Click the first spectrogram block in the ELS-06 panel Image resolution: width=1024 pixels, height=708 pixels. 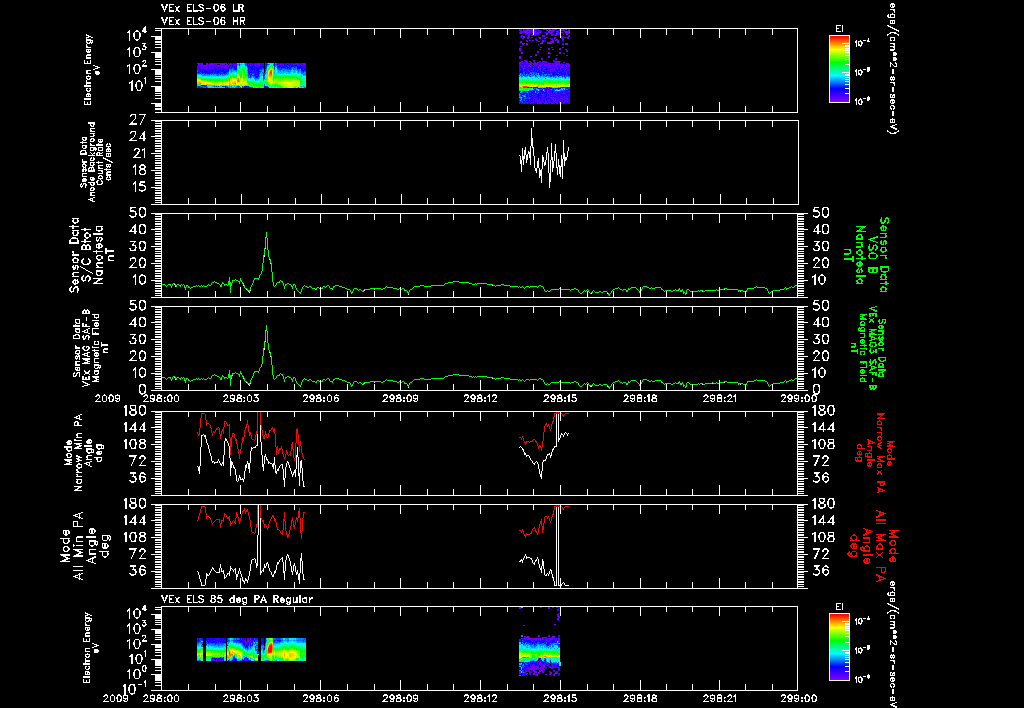[x=251, y=75]
